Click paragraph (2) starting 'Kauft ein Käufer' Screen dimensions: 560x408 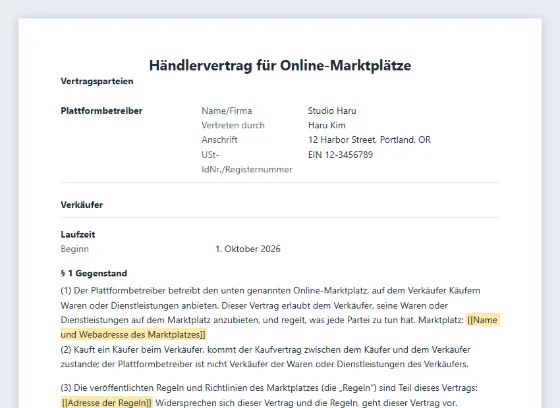click(x=265, y=357)
